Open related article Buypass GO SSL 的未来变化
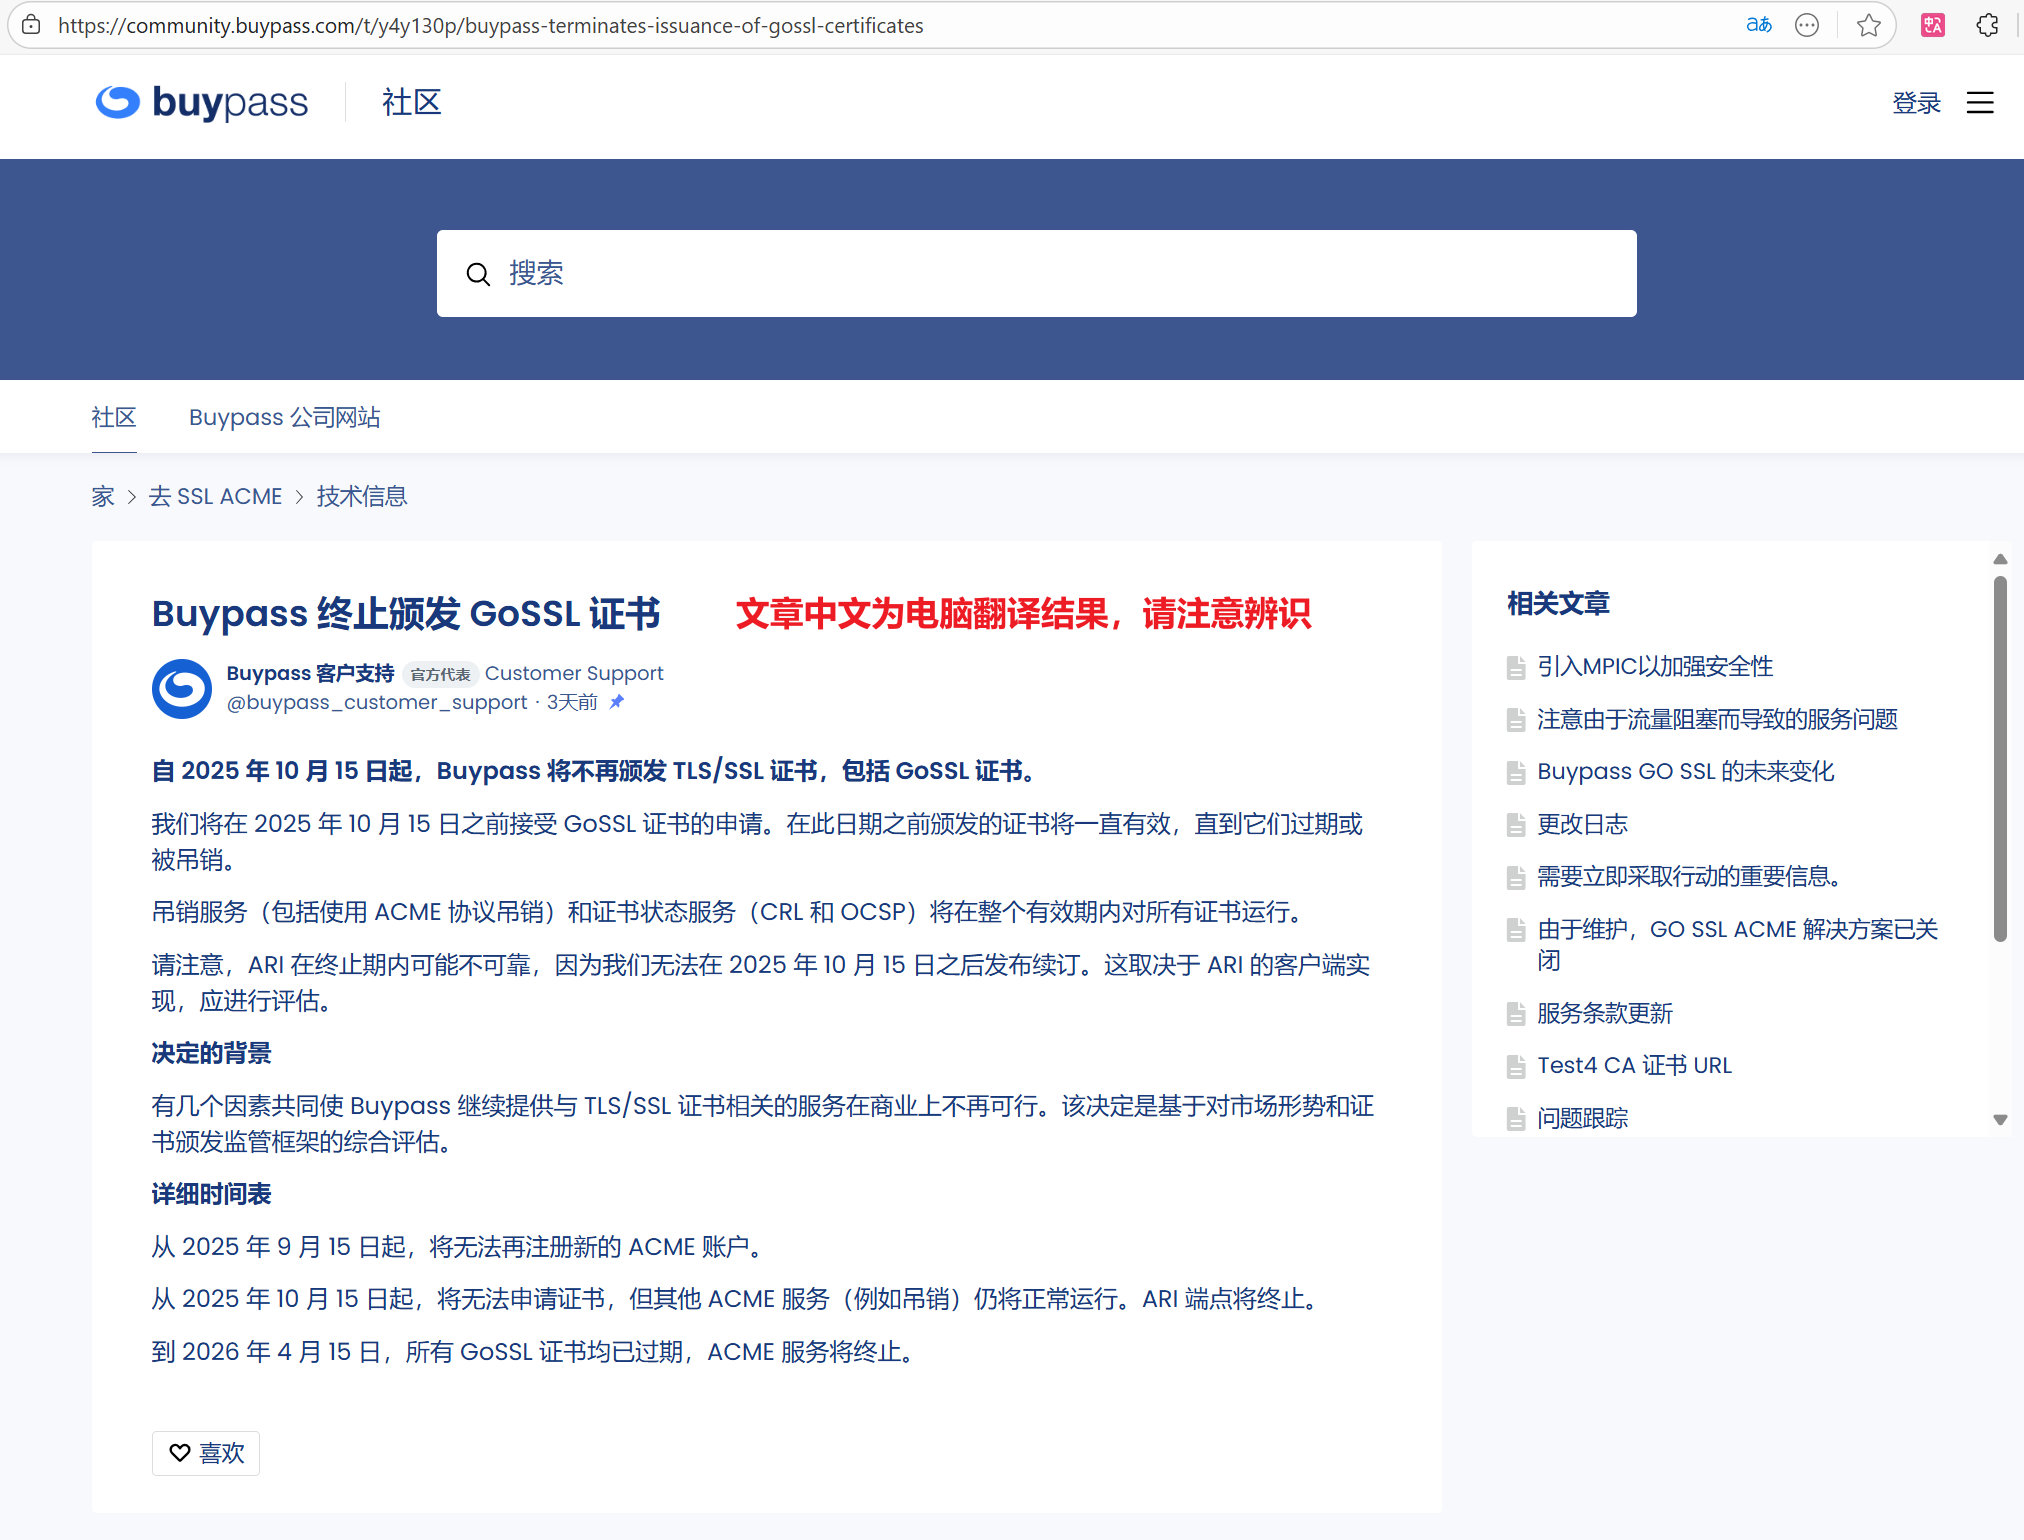The image size is (2024, 1540). click(x=1686, y=772)
